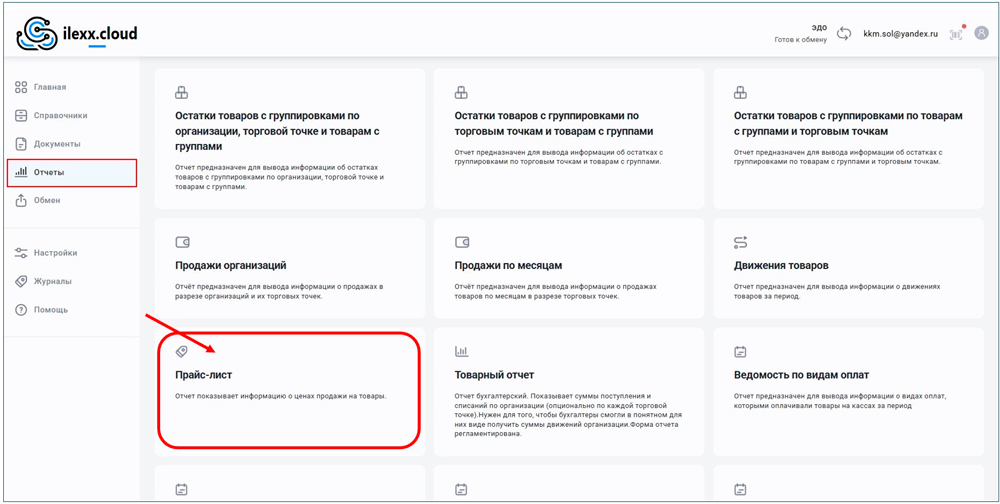Click the bar chart icon on Товарный отчет
The width and height of the screenshot is (1000, 504).
[x=461, y=351]
